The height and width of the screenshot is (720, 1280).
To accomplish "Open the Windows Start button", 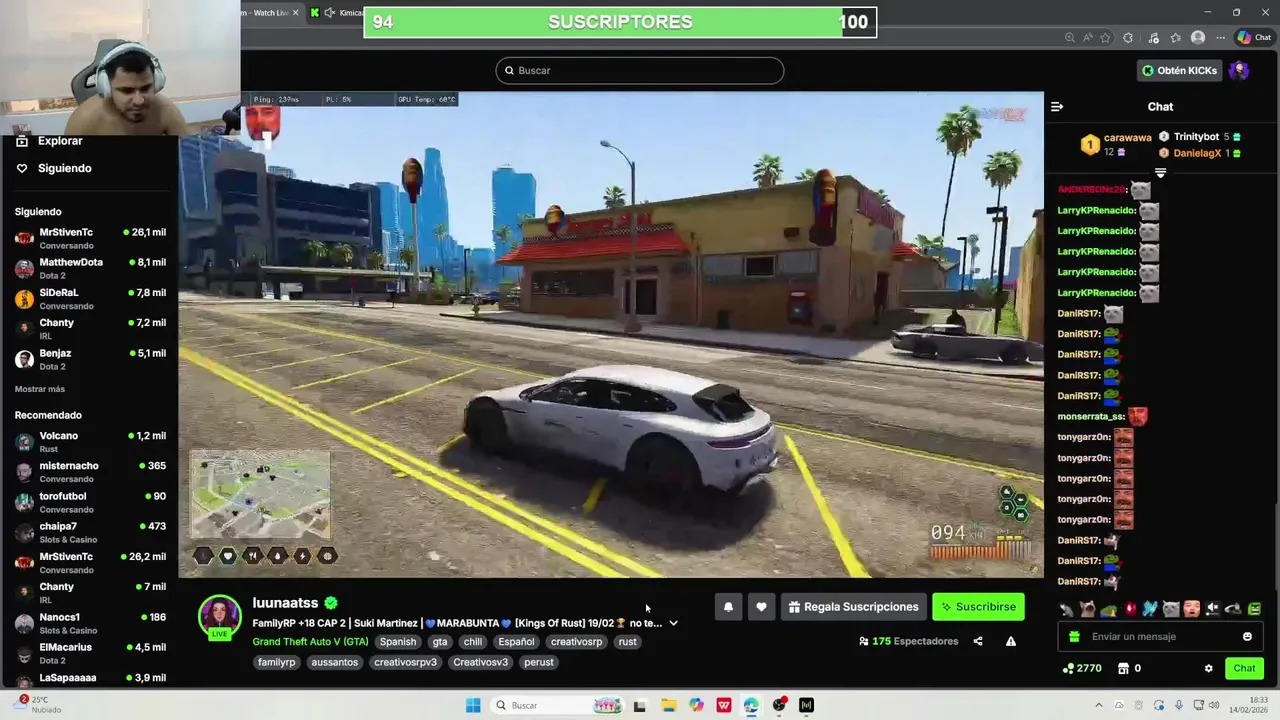I will pyautogui.click(x=472, y=705).
